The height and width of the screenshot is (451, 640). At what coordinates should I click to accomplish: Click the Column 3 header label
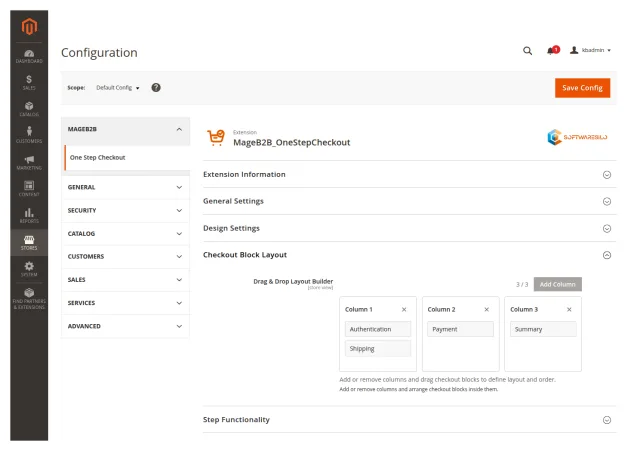point(524,309)
